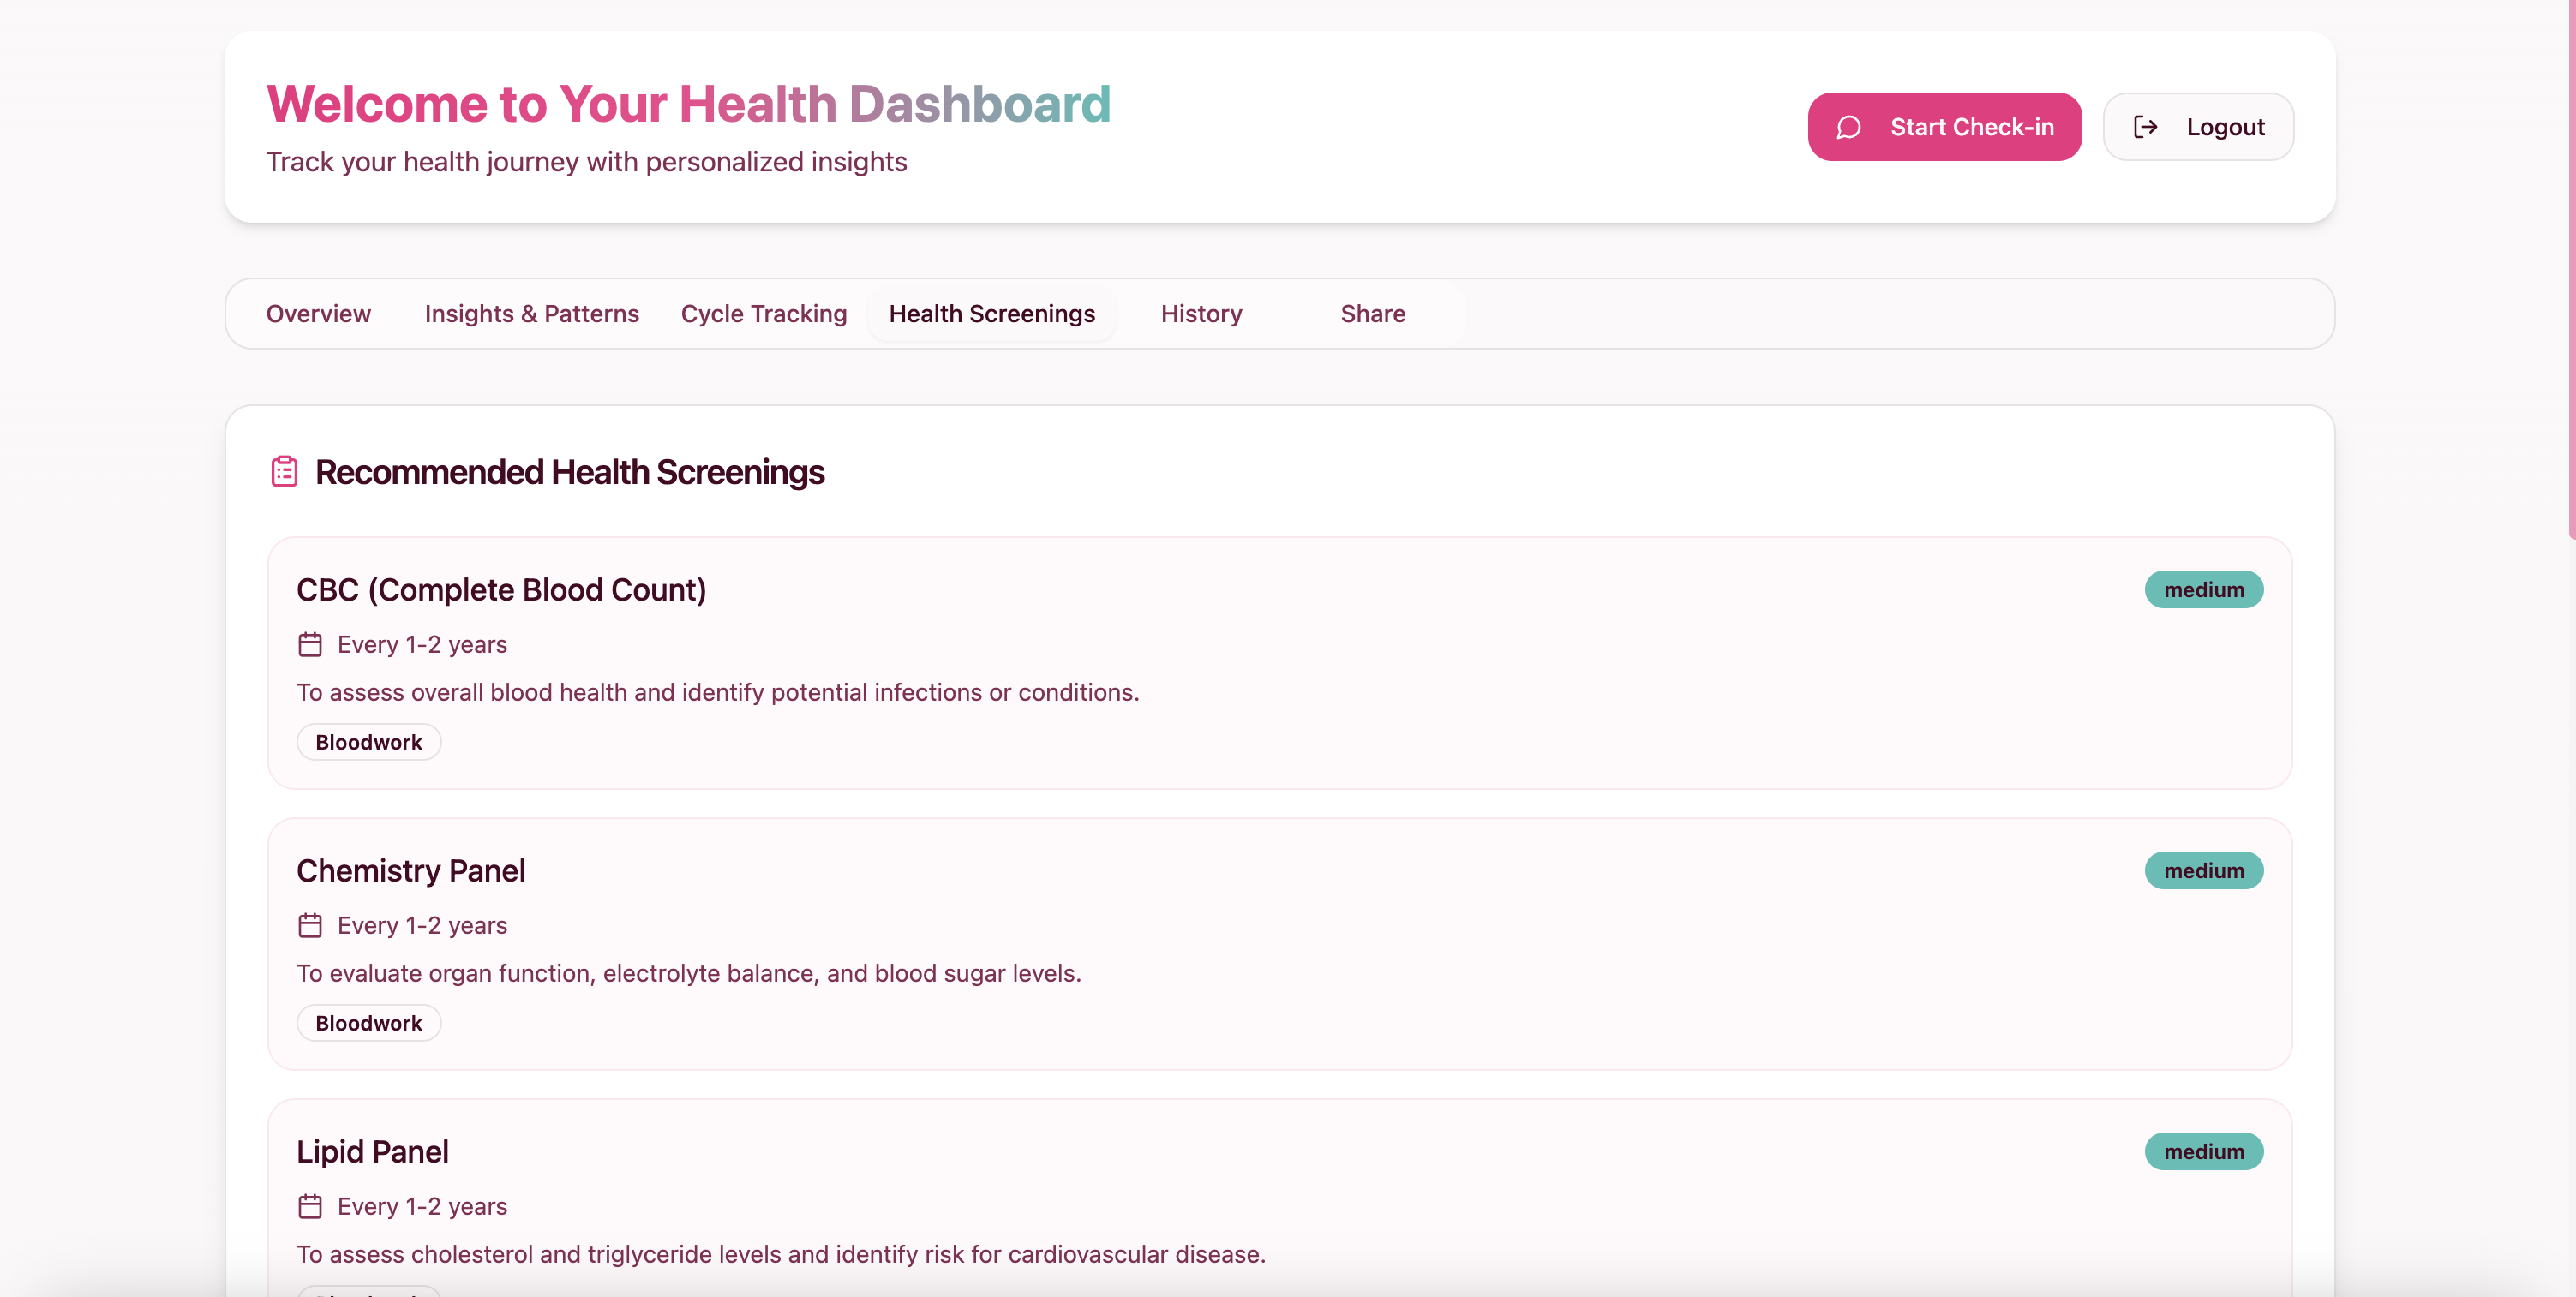This screenshot has height=1297, width=2576.
Task: Click the calendar icon under Lipid Panel
Action: coord(310,1206)
